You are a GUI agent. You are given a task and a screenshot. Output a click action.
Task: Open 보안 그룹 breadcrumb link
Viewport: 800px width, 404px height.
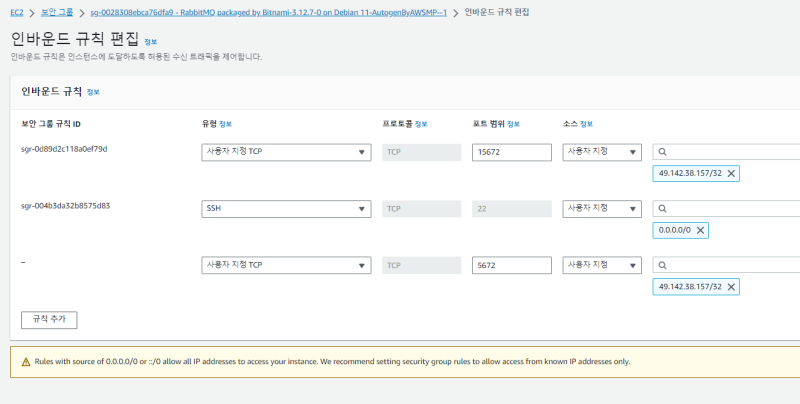tap(56, 12)
